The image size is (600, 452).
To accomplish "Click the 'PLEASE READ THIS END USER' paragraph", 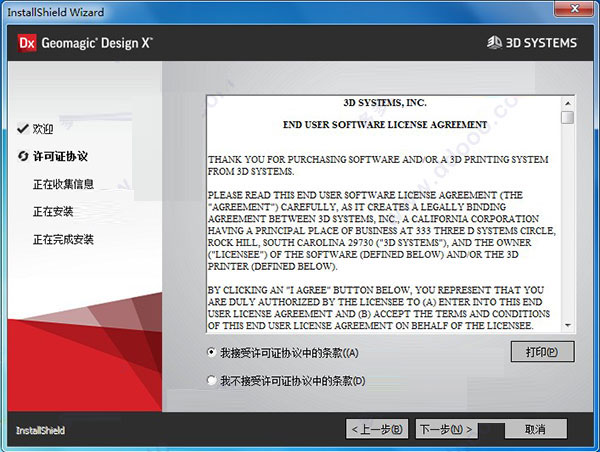I will pos(382,231).
